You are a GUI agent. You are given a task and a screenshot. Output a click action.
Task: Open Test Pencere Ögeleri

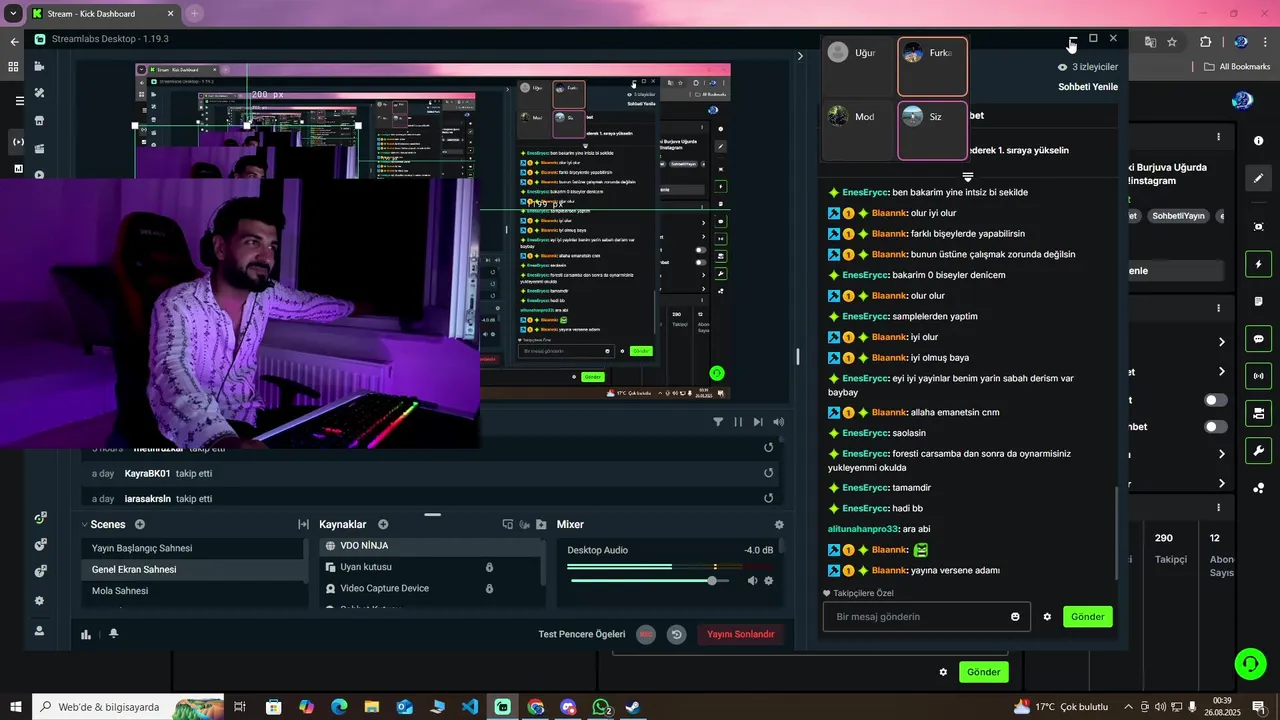[582, 634]
